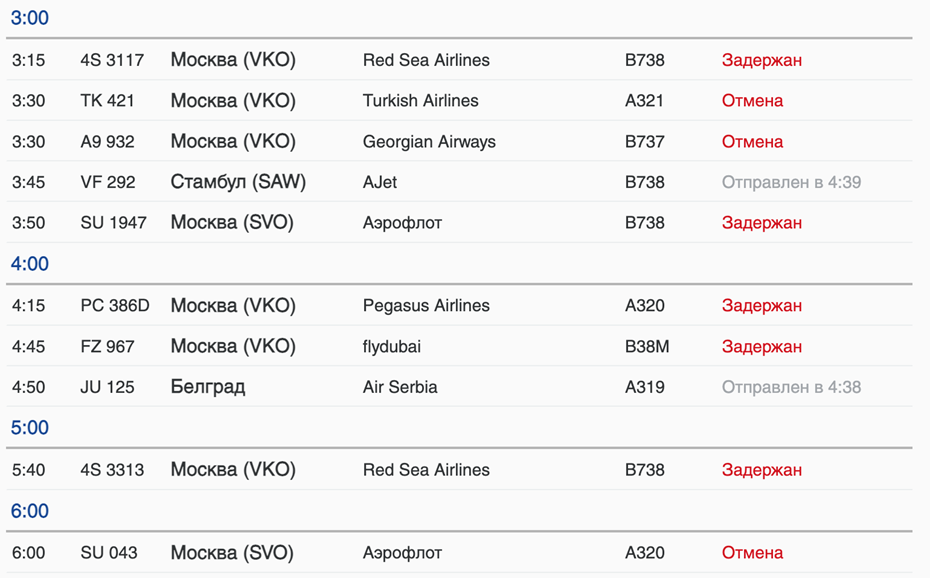The image size is (930, 578).
Task: Click the 5:00 hour header
Action: 30,428
